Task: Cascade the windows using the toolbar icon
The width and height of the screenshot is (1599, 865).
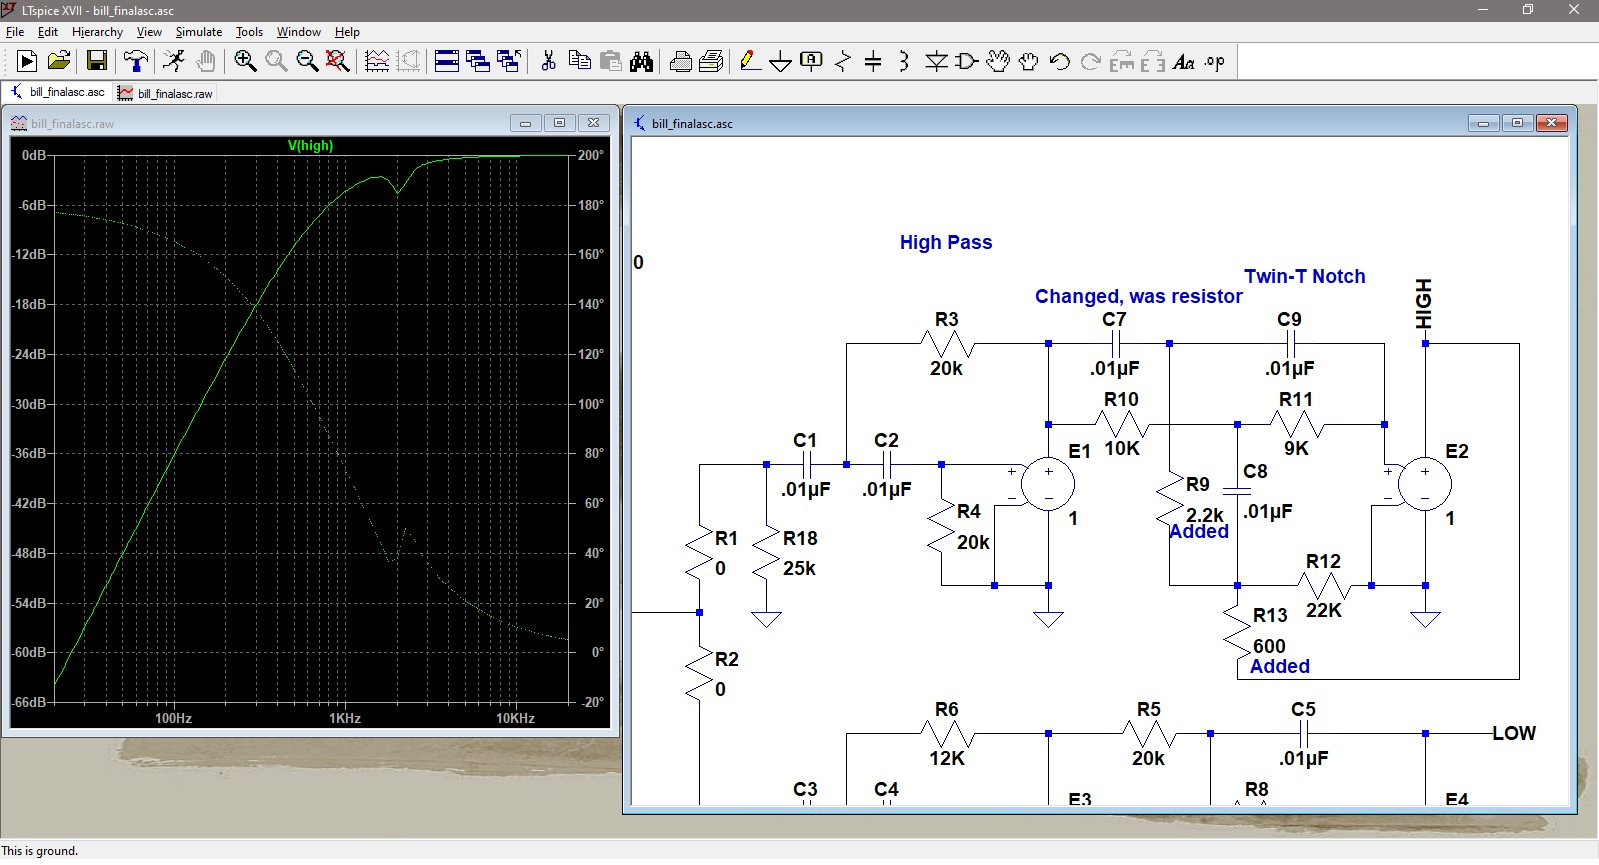Action: point(478,62)
